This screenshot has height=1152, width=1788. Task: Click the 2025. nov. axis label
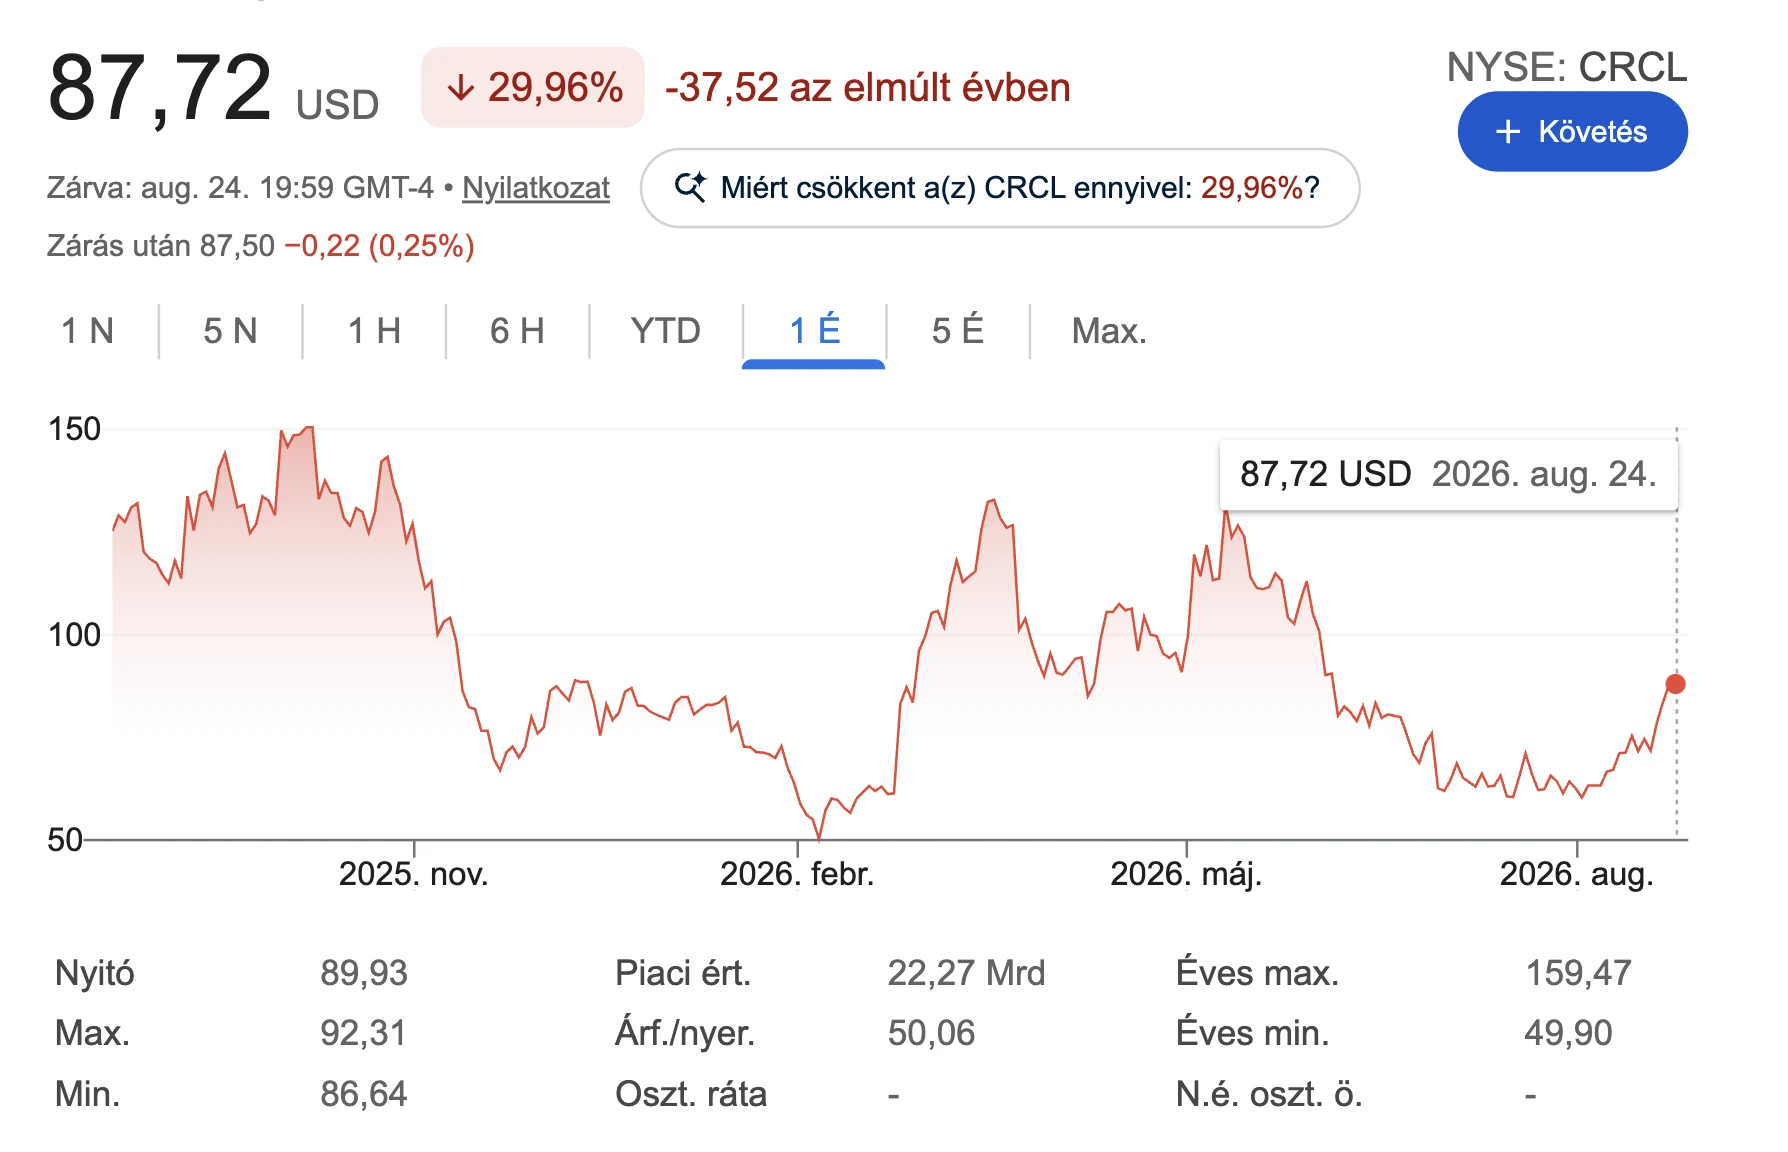pos(413,874)
